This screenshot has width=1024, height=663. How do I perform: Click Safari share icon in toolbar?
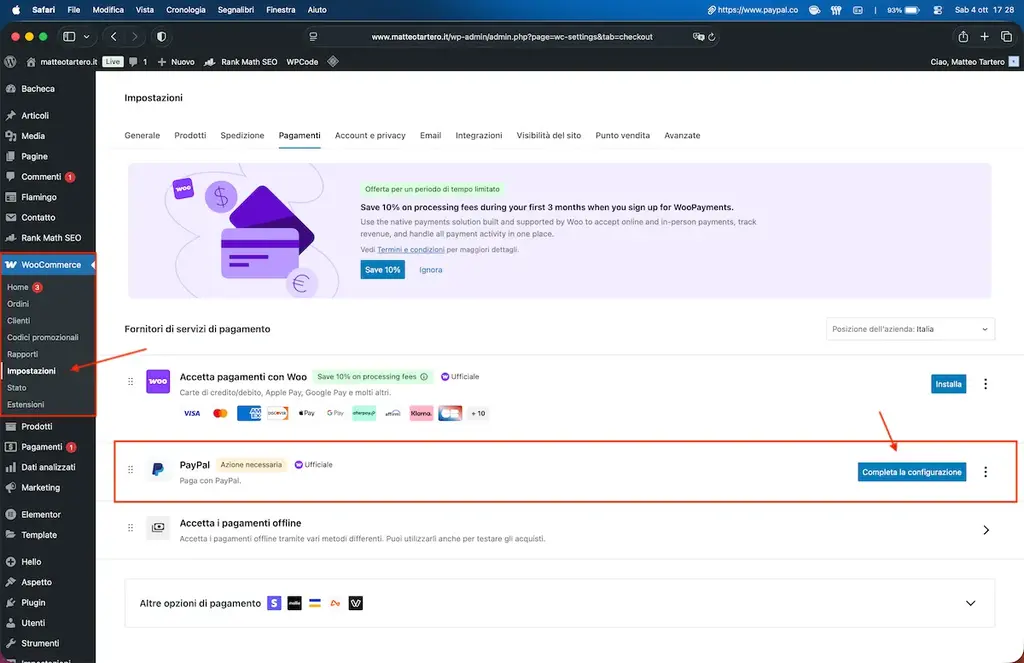coord(963,37)
